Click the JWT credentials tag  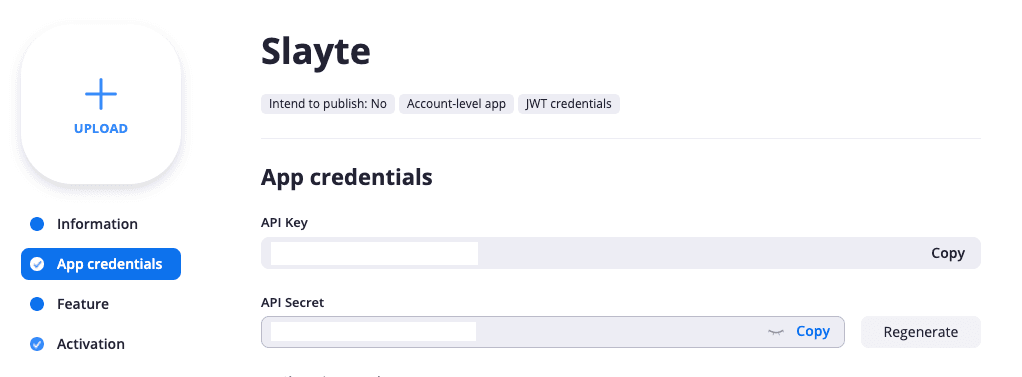tap(569, 104)
